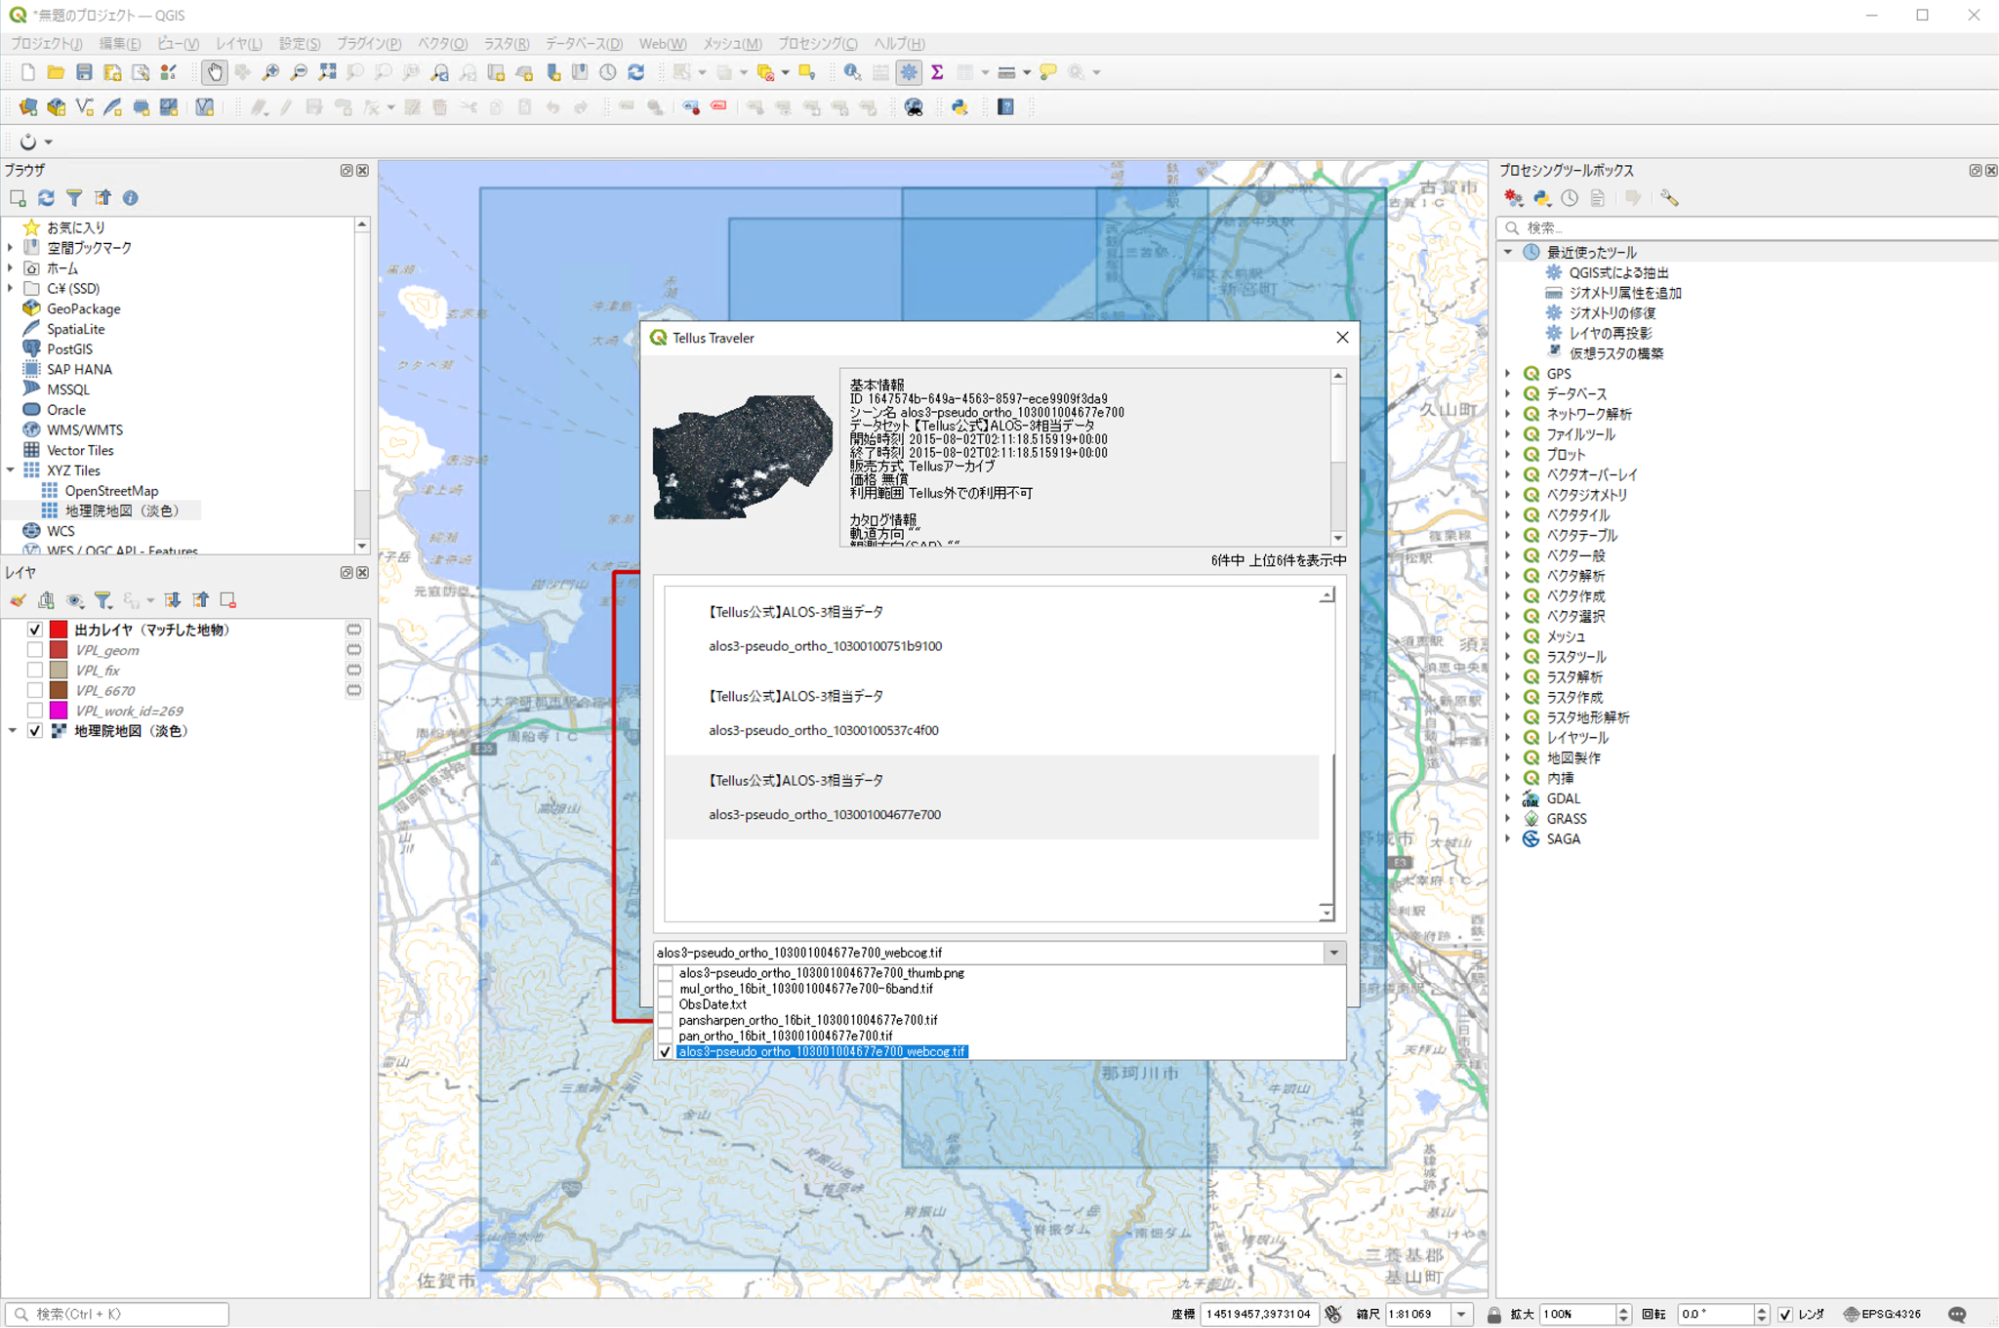Open Processing options wrench icon

pos(1669,198)
